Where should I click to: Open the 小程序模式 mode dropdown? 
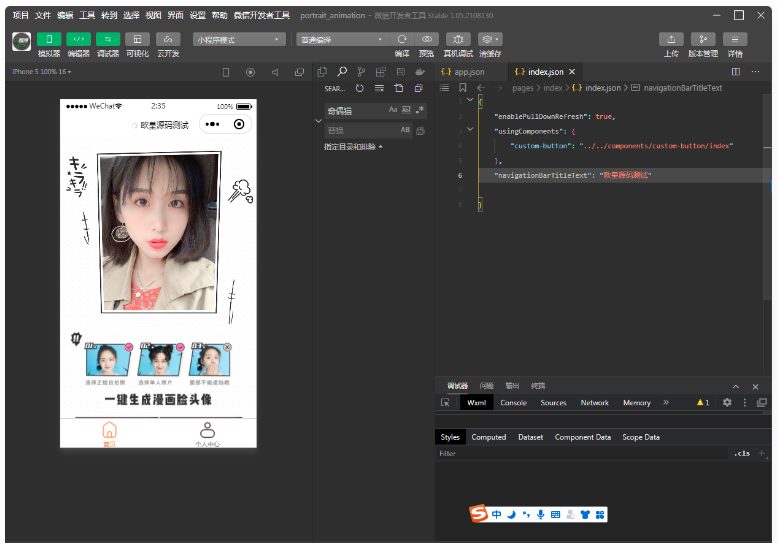239,39
